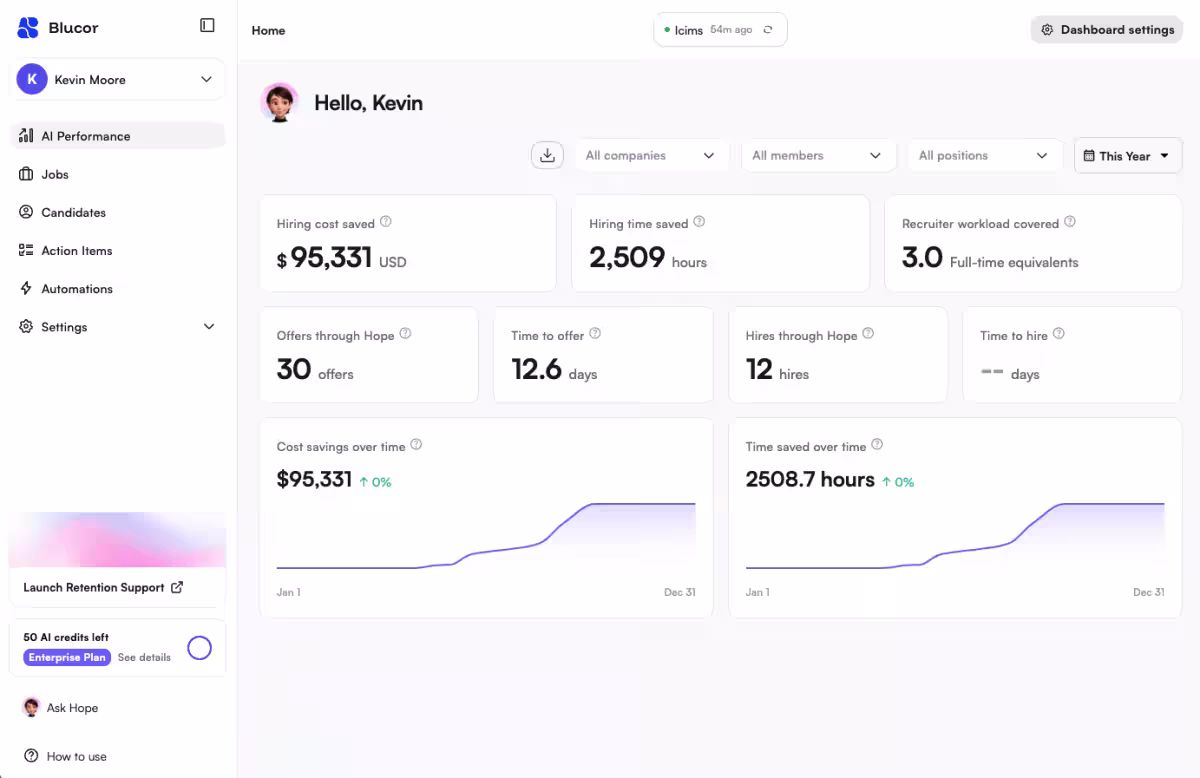Open the All members filter
This screenshot has height=778, width=1200.
tap(817, 156)
